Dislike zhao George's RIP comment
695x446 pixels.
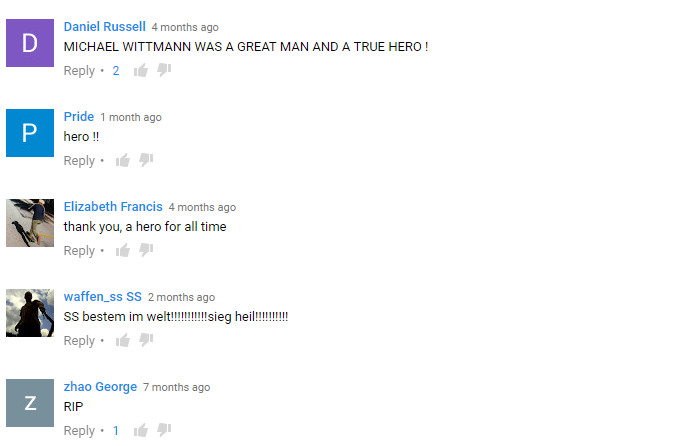[164, 430]
